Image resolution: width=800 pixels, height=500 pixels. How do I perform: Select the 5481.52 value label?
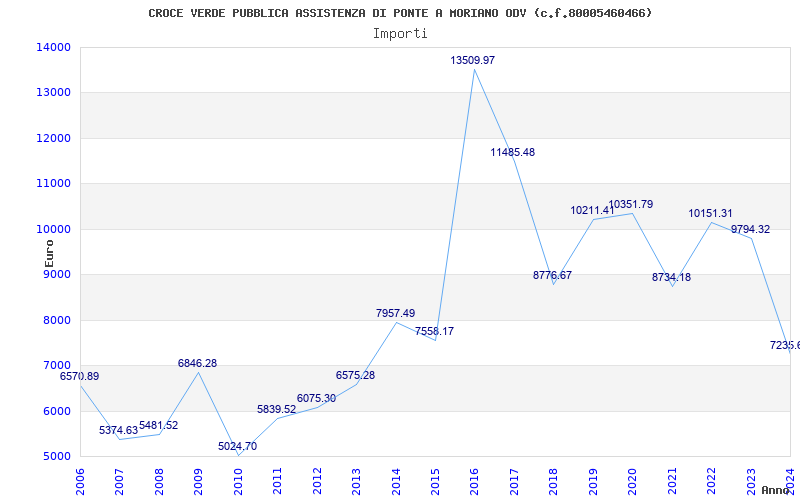(159, 426)
